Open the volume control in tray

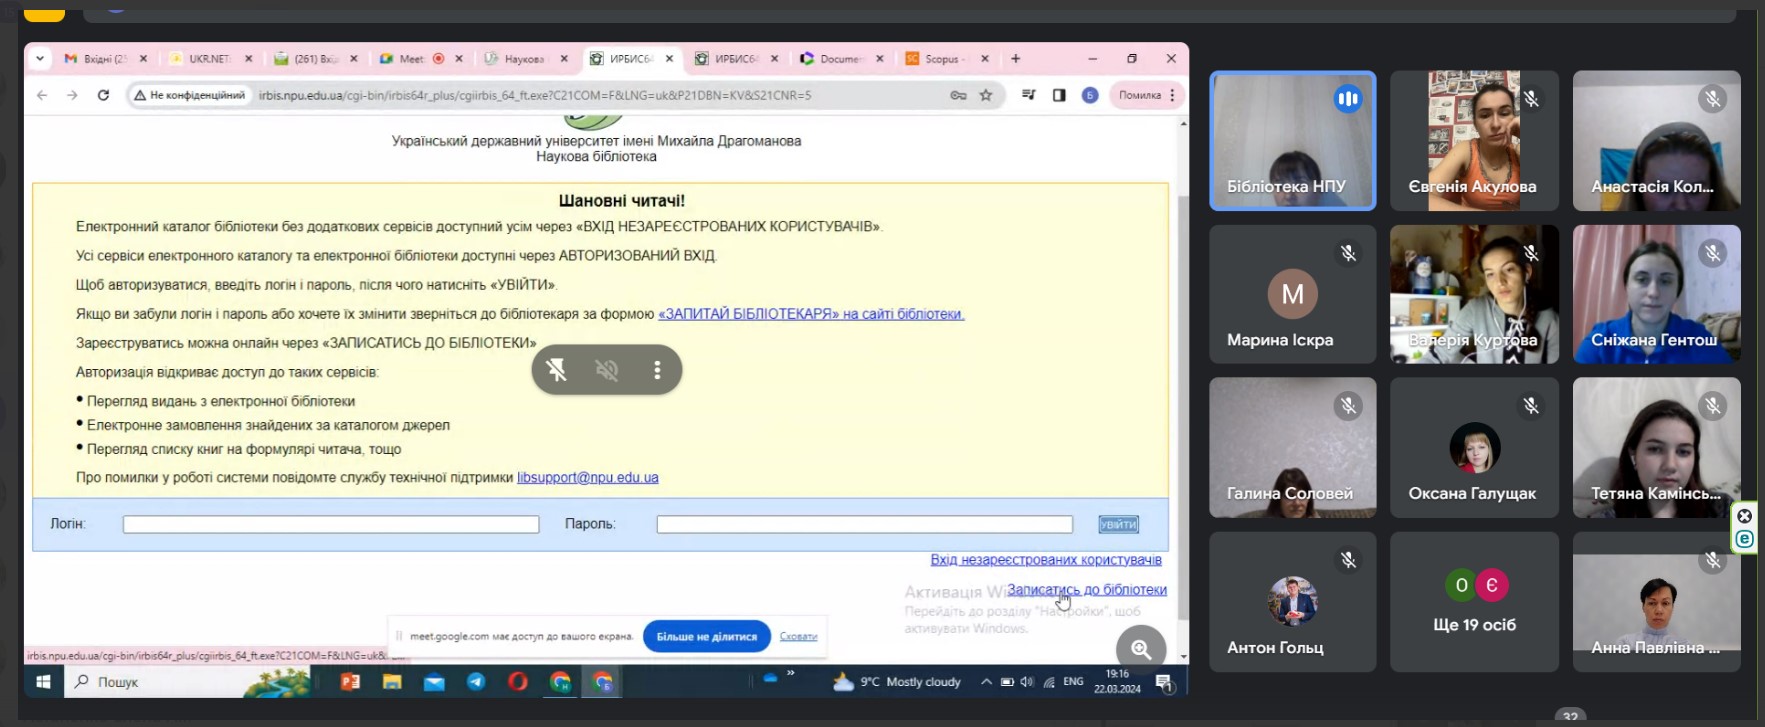[x=1027, y=682]
